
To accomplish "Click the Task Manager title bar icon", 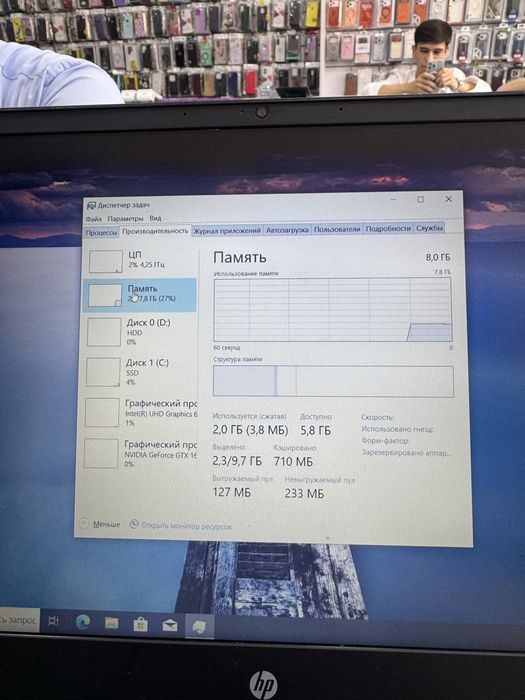I will click(x=91, y=205).
